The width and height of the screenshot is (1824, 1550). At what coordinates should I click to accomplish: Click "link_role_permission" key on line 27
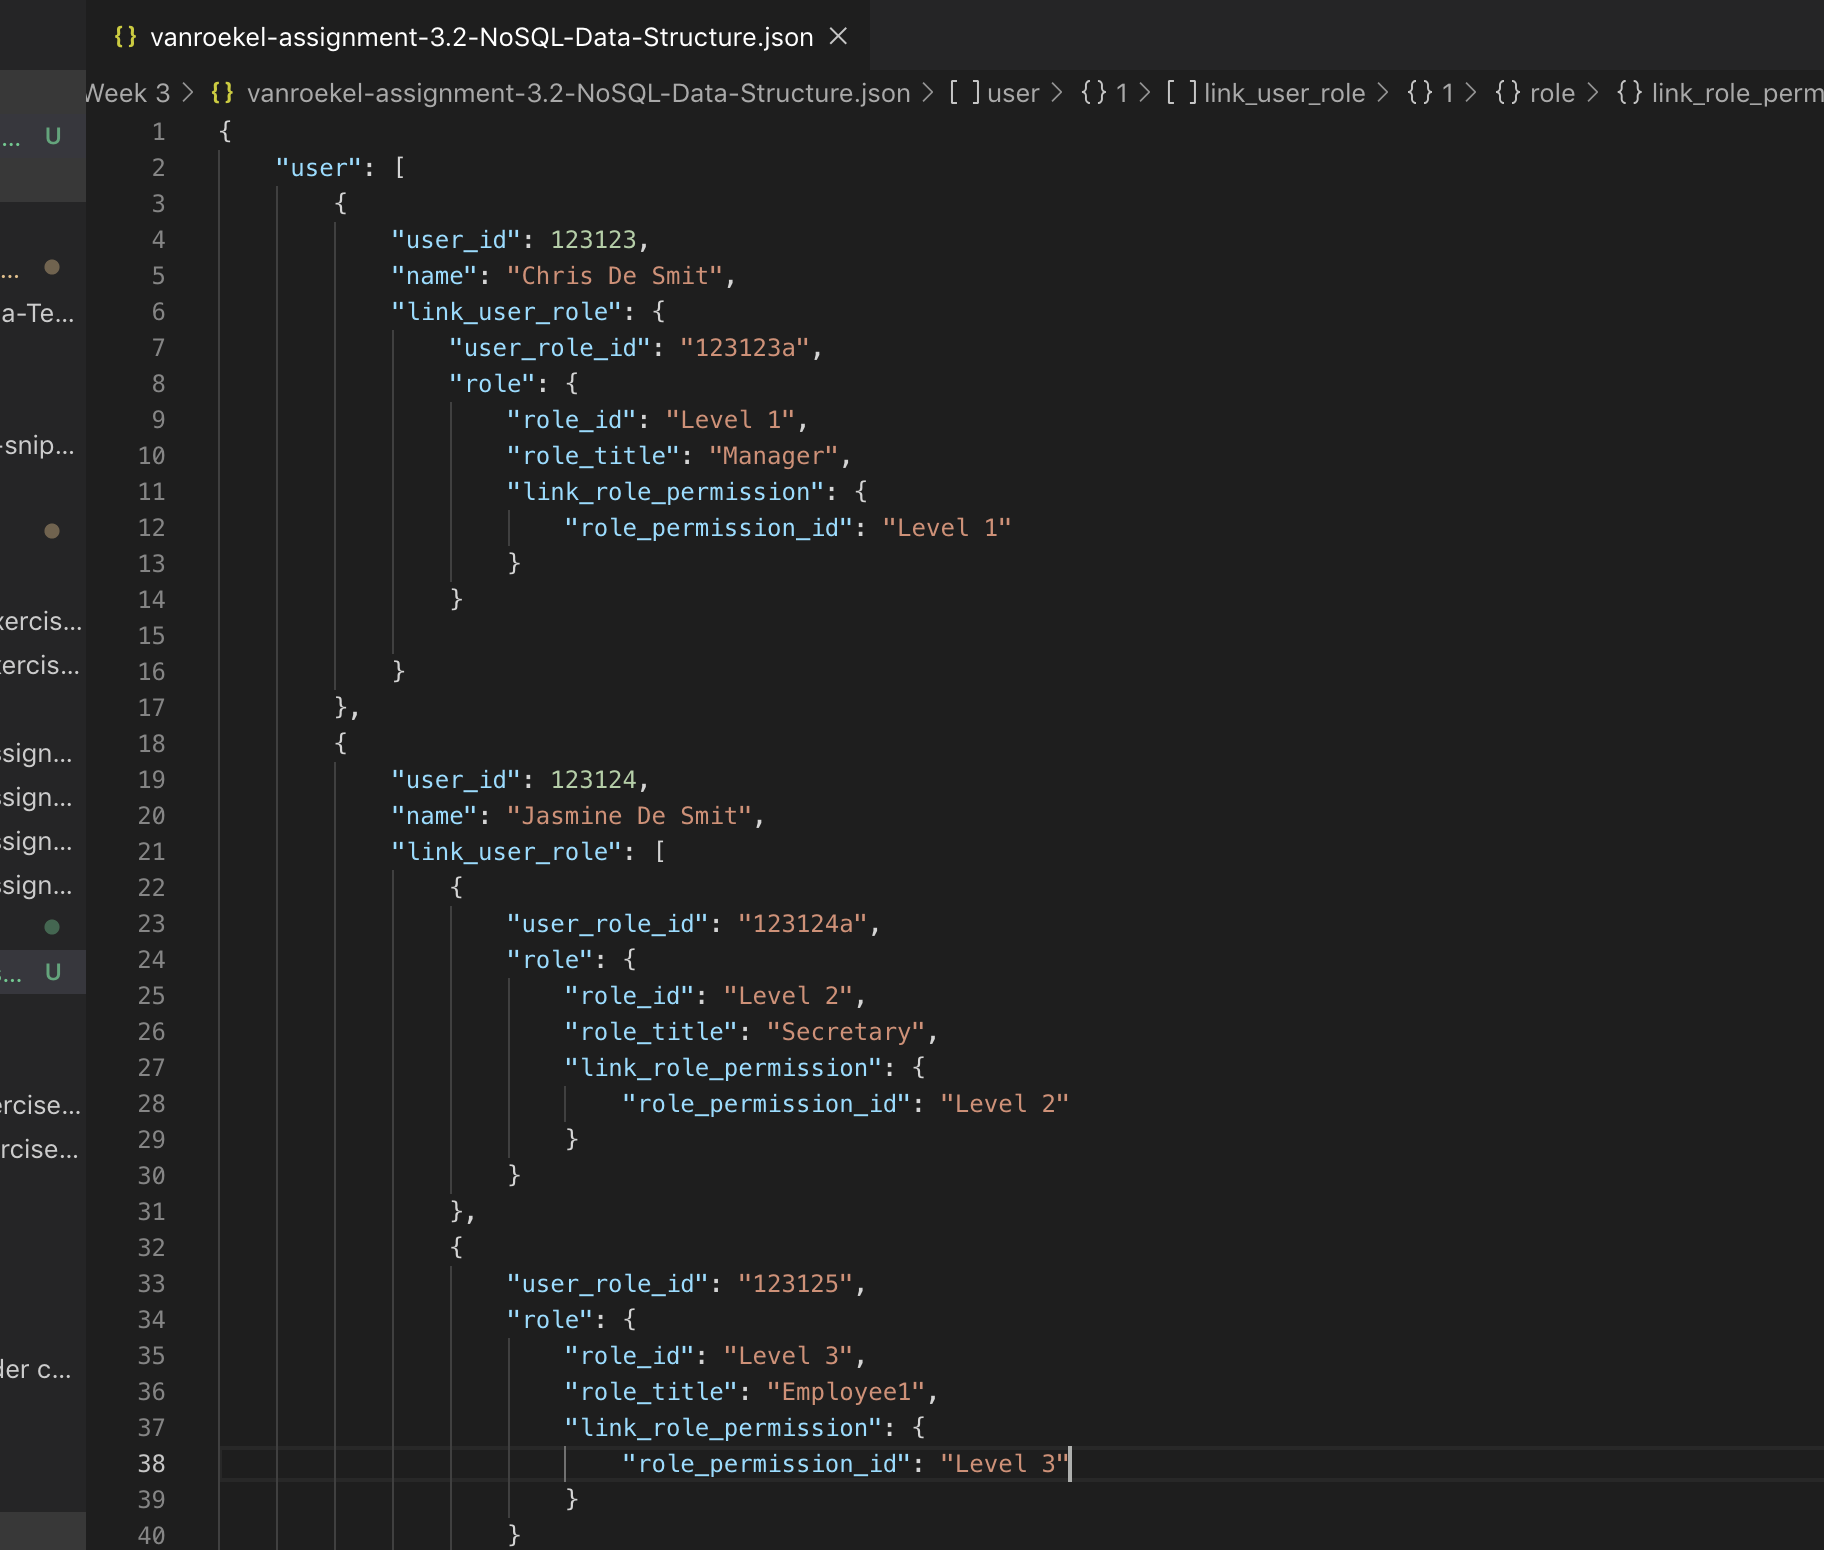click(723, 1068)
